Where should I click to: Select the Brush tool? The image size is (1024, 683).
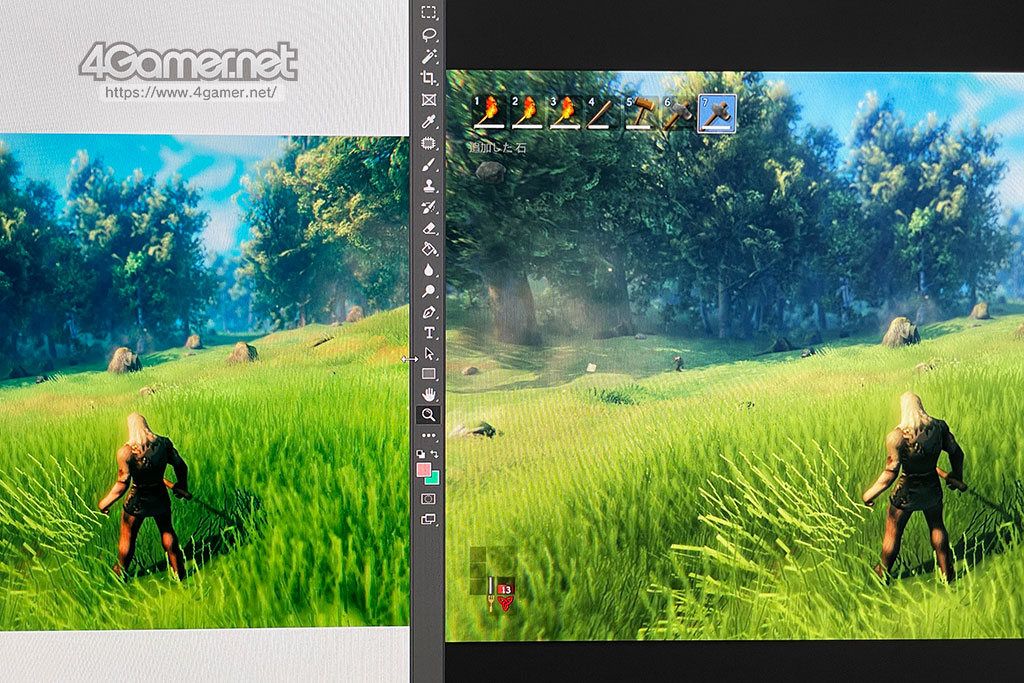tap(428, 165)
